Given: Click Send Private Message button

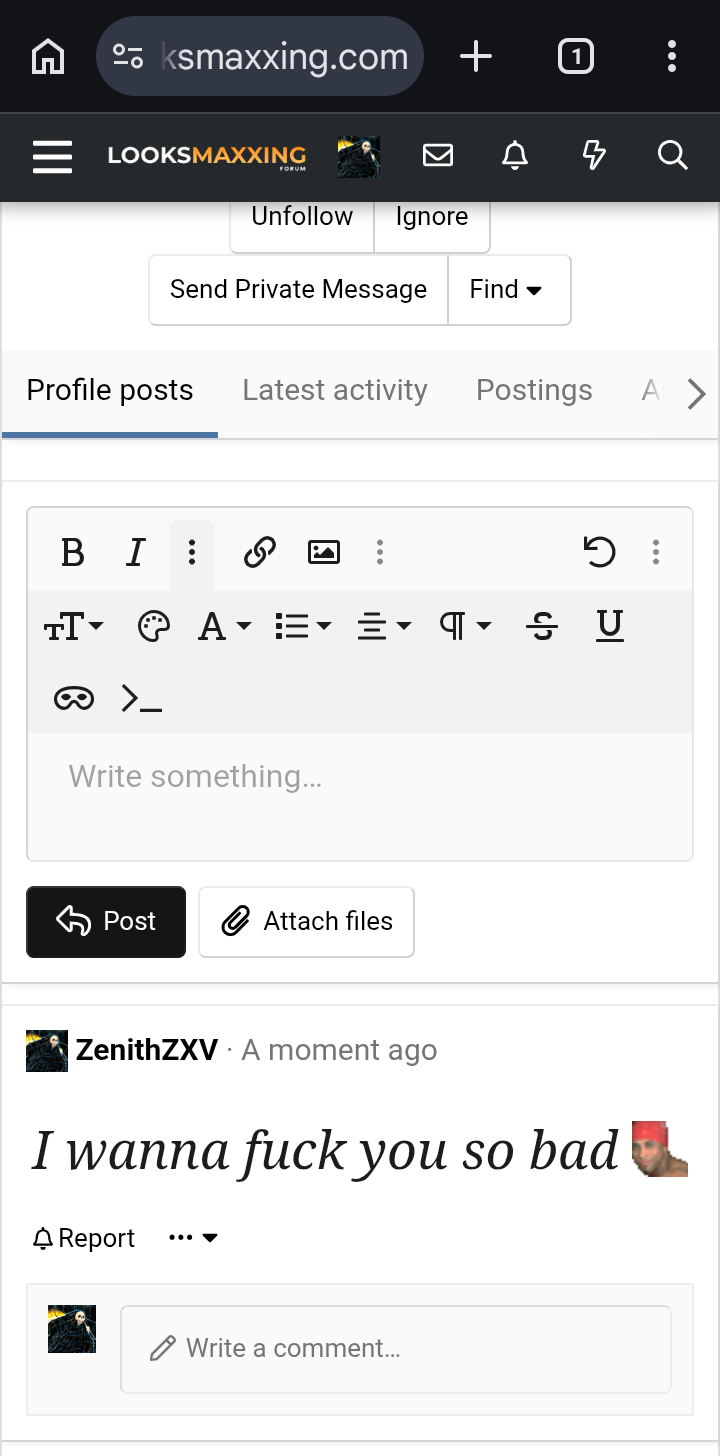Looking at the screenshot, I should click(x=298, y=290).
